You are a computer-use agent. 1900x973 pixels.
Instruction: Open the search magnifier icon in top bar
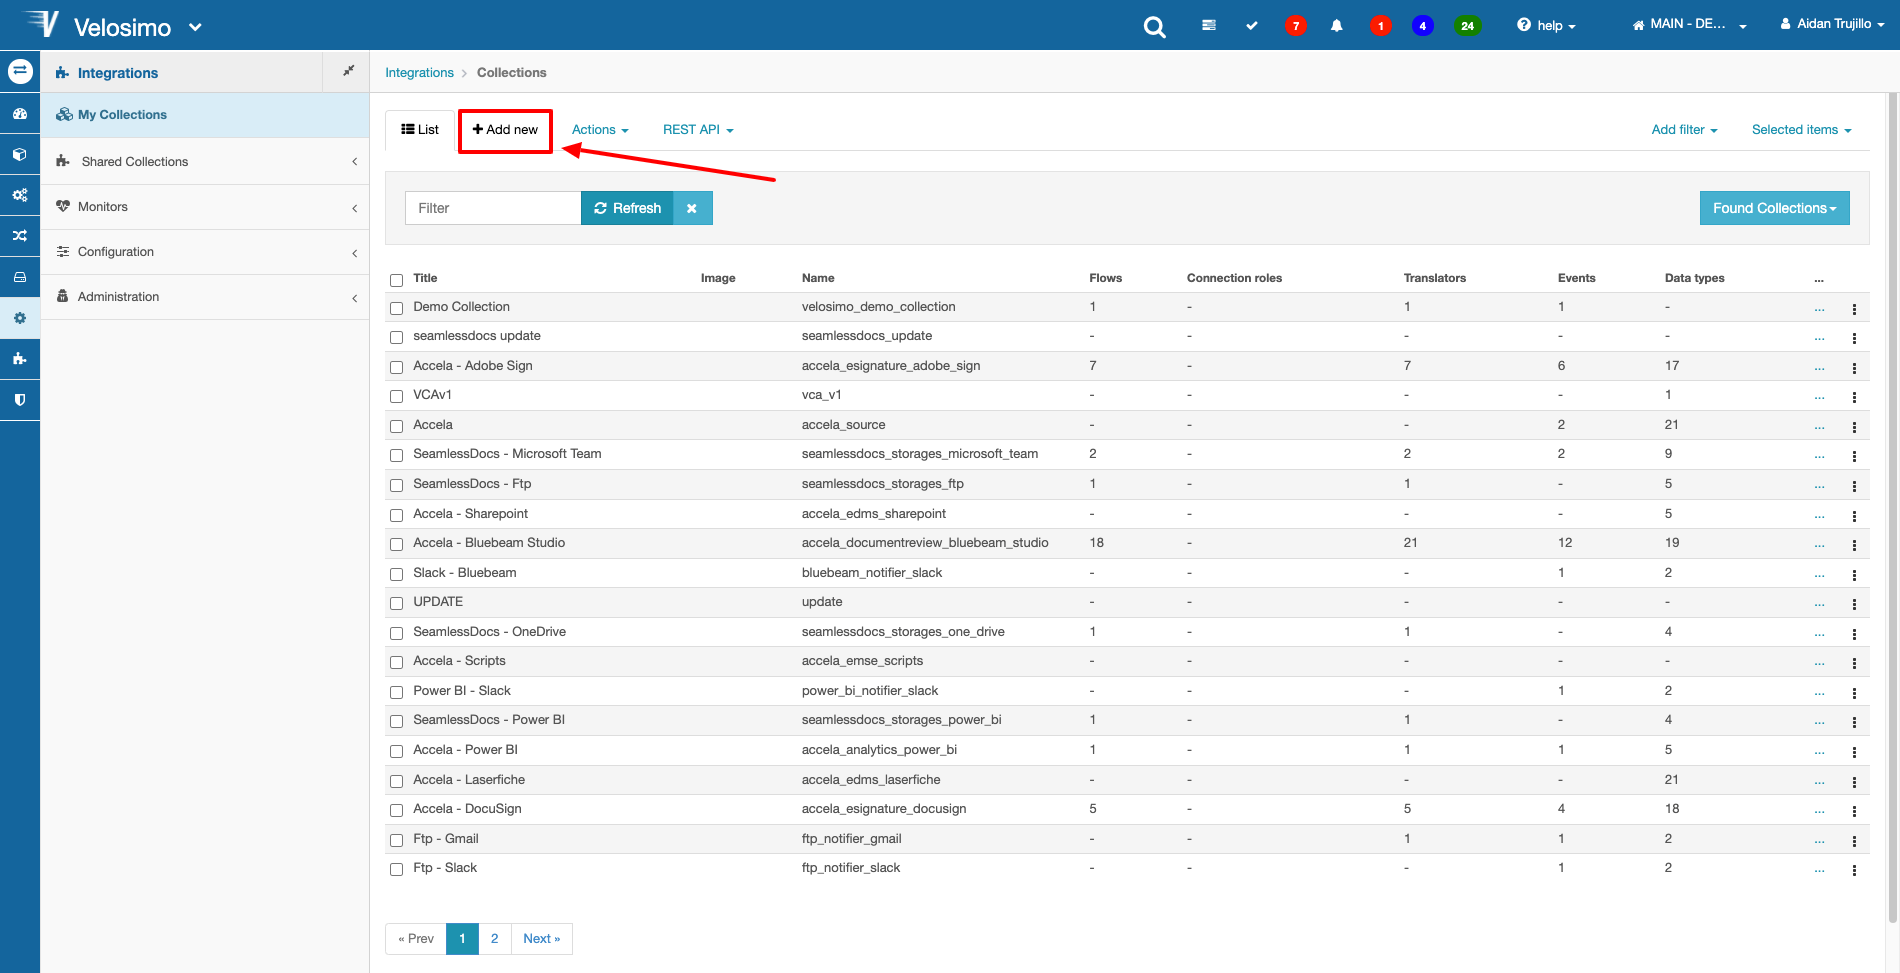pos(1154,27)
